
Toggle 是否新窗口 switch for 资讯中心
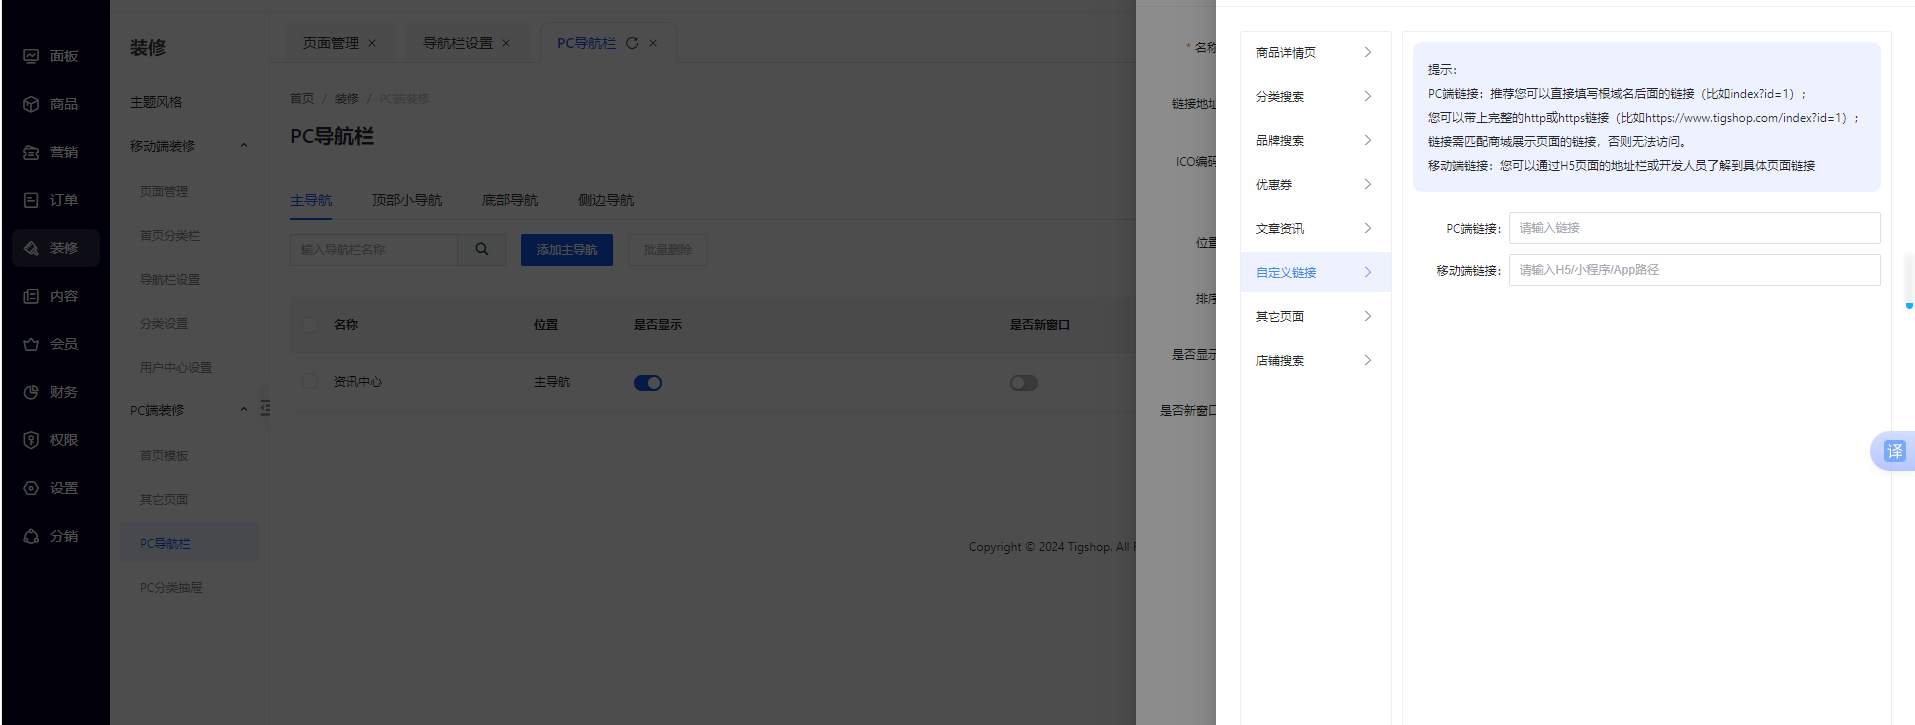click(x=1024, y=383)
